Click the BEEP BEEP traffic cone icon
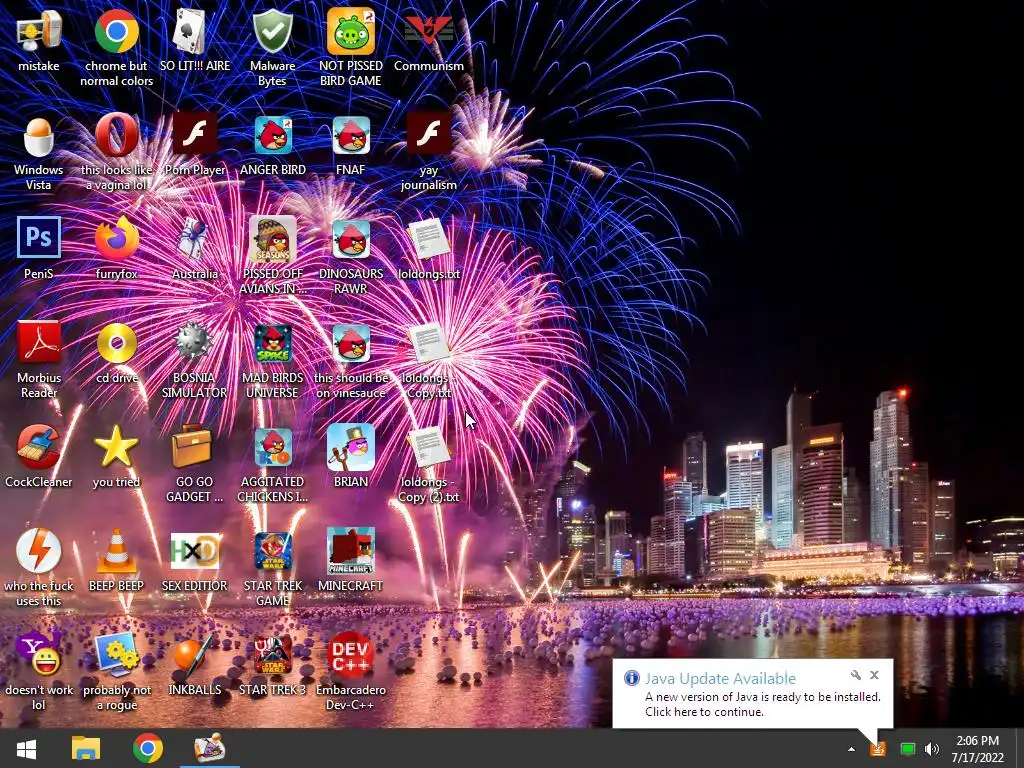This screenshot has height=768, width=1024. (x=116, y=551)
